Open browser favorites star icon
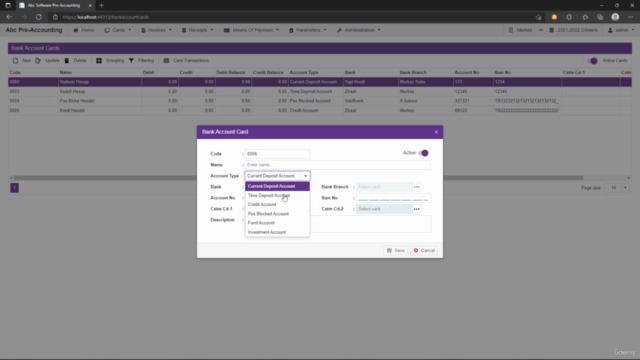This screenshot has height=360, width=640. click(585, 17)
